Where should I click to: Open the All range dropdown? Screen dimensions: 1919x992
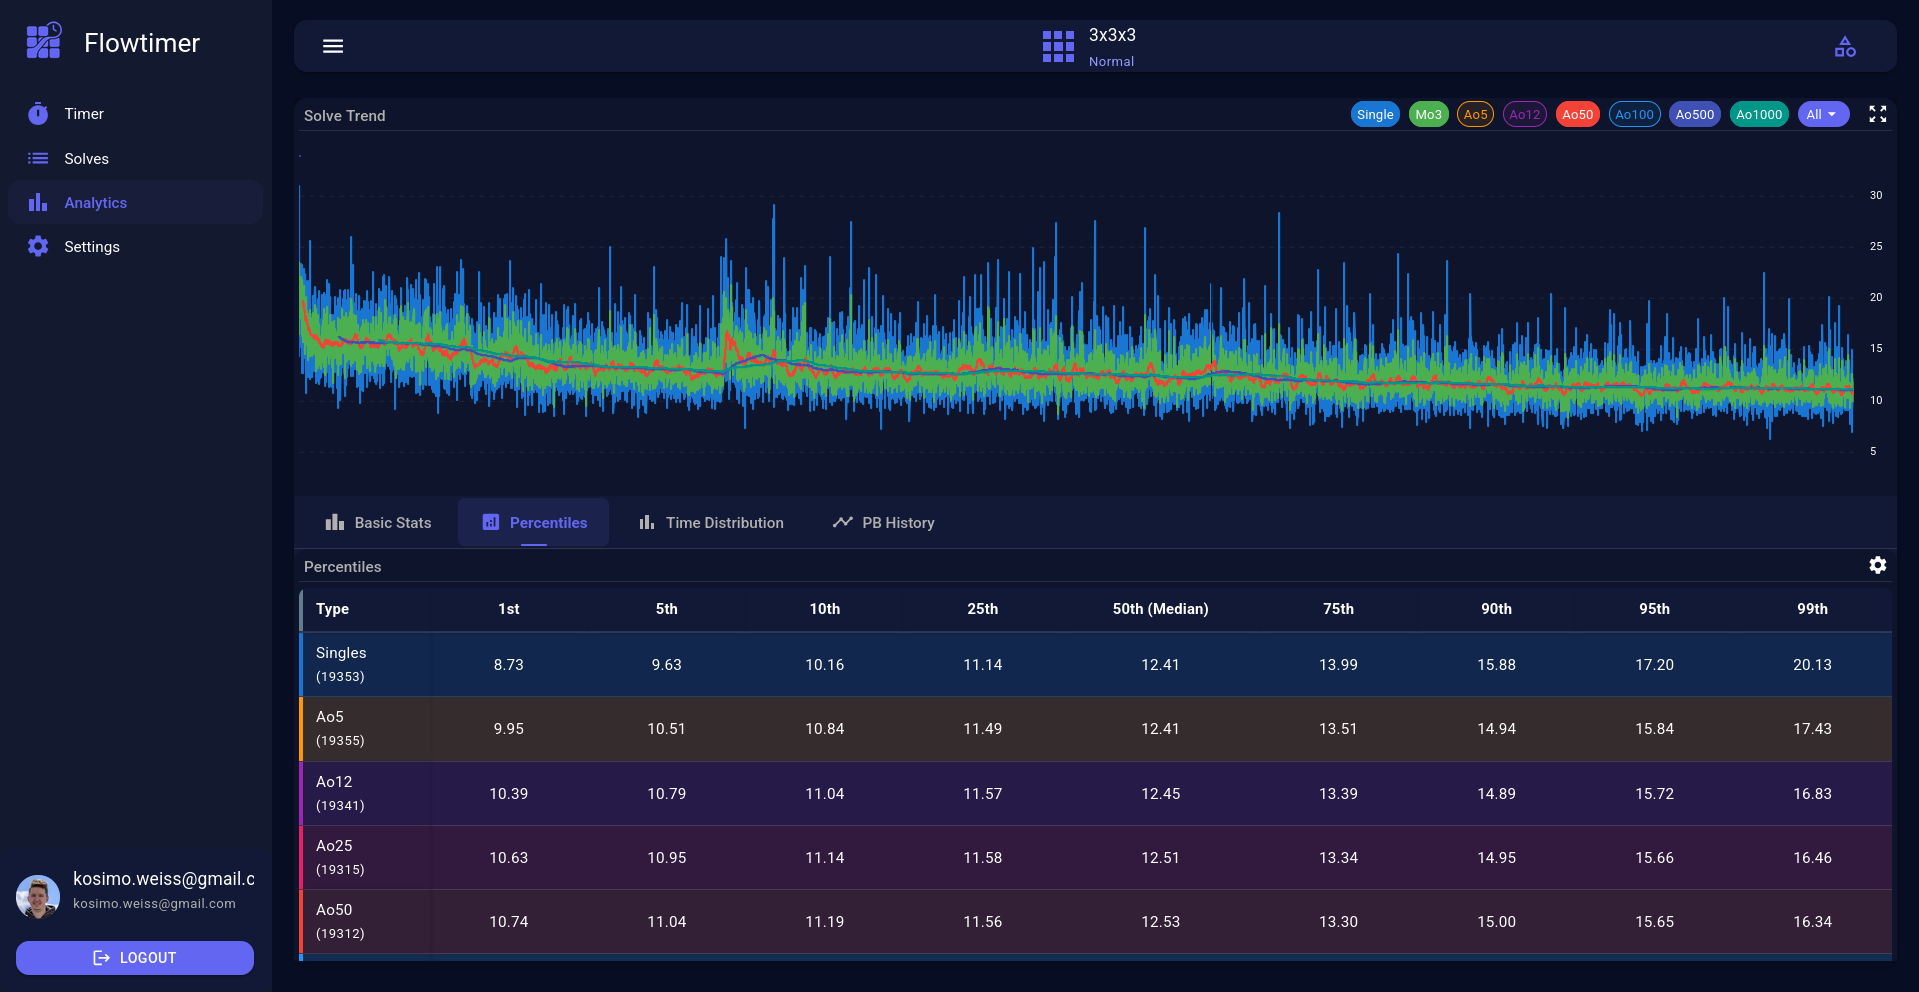[x=1822, y=115]
